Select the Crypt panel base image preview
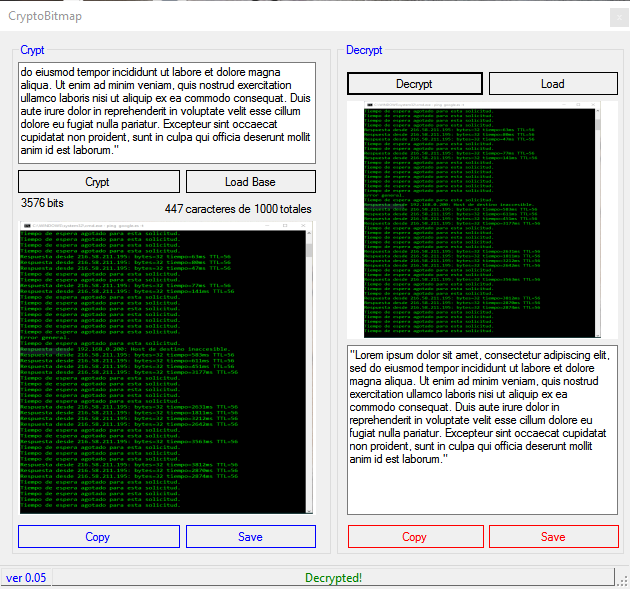The width and height of the screenshot is (630, 589). click(x=166, y=368)
